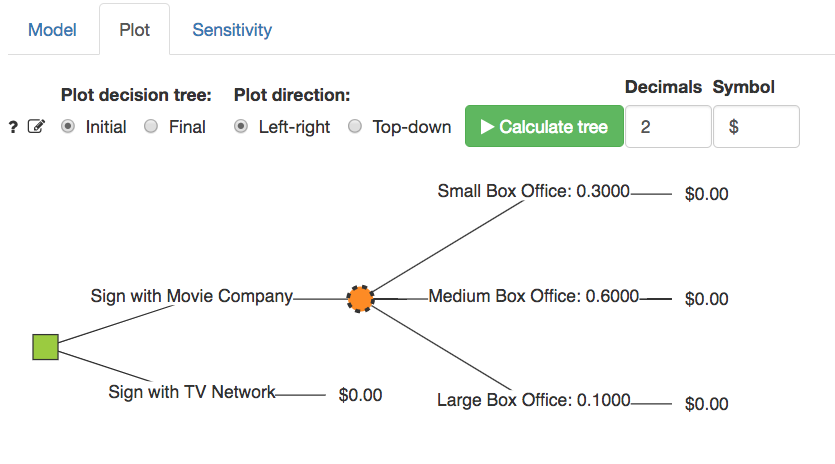Select the Initial decision tree radio

(68, 127)
